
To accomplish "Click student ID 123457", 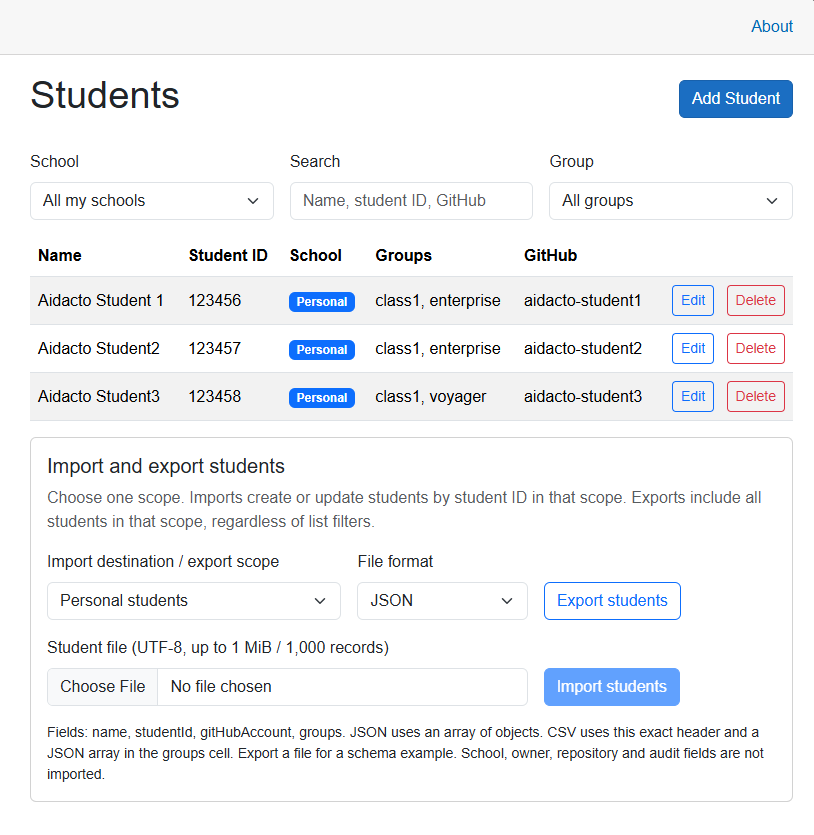I will point(215,348).
